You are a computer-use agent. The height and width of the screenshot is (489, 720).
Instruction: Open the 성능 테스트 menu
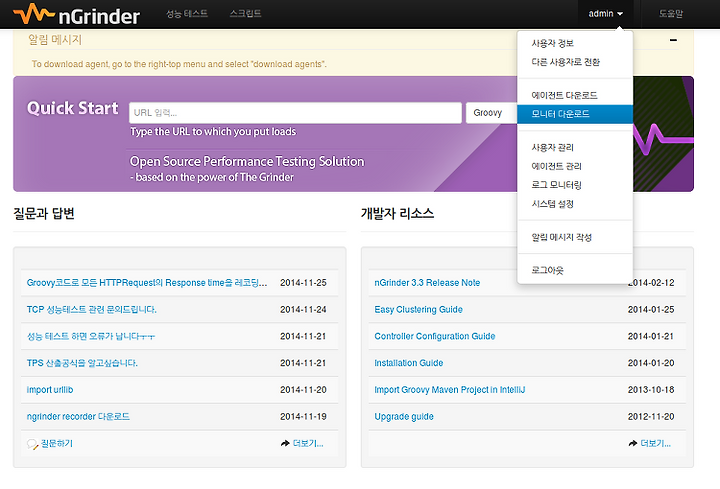click(187, 14)
